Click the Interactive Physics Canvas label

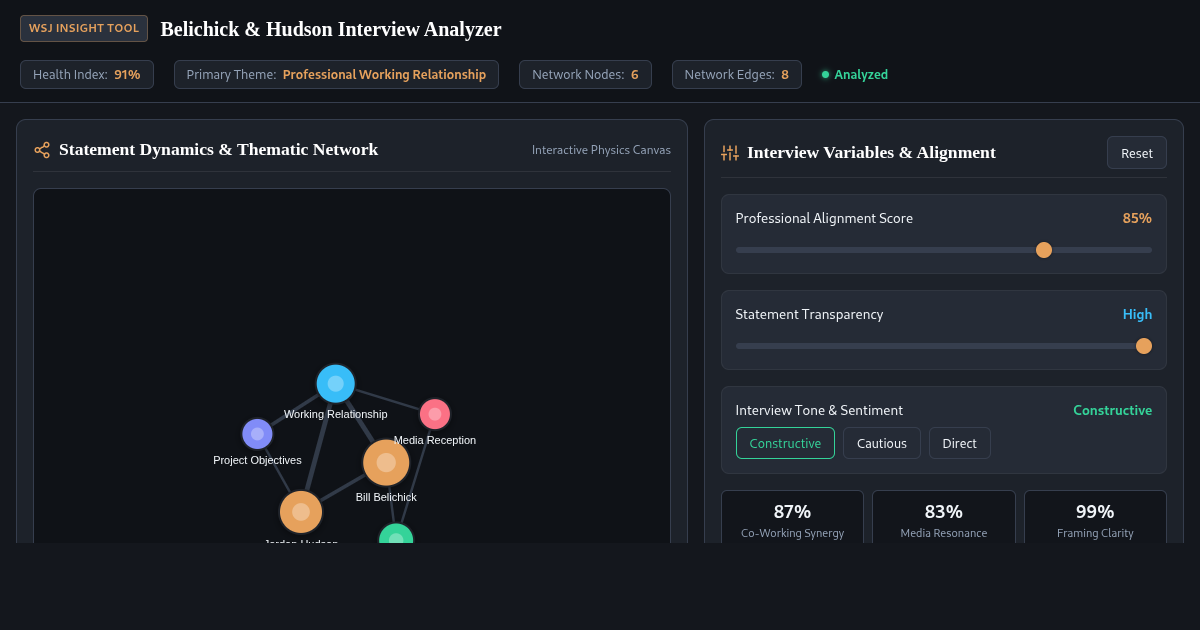point(601,150)
